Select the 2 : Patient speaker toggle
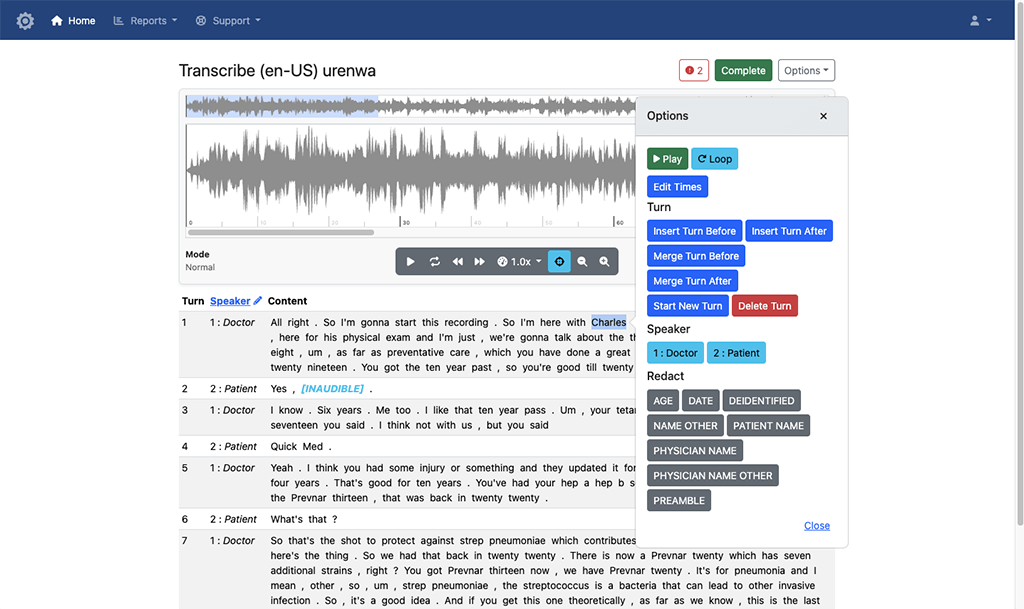 [x=736, y=353]
